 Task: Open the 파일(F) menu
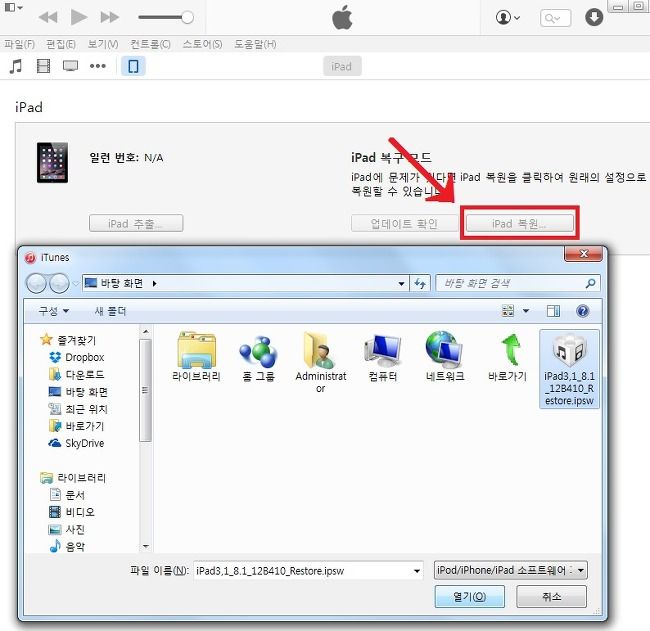pos(19,44)
